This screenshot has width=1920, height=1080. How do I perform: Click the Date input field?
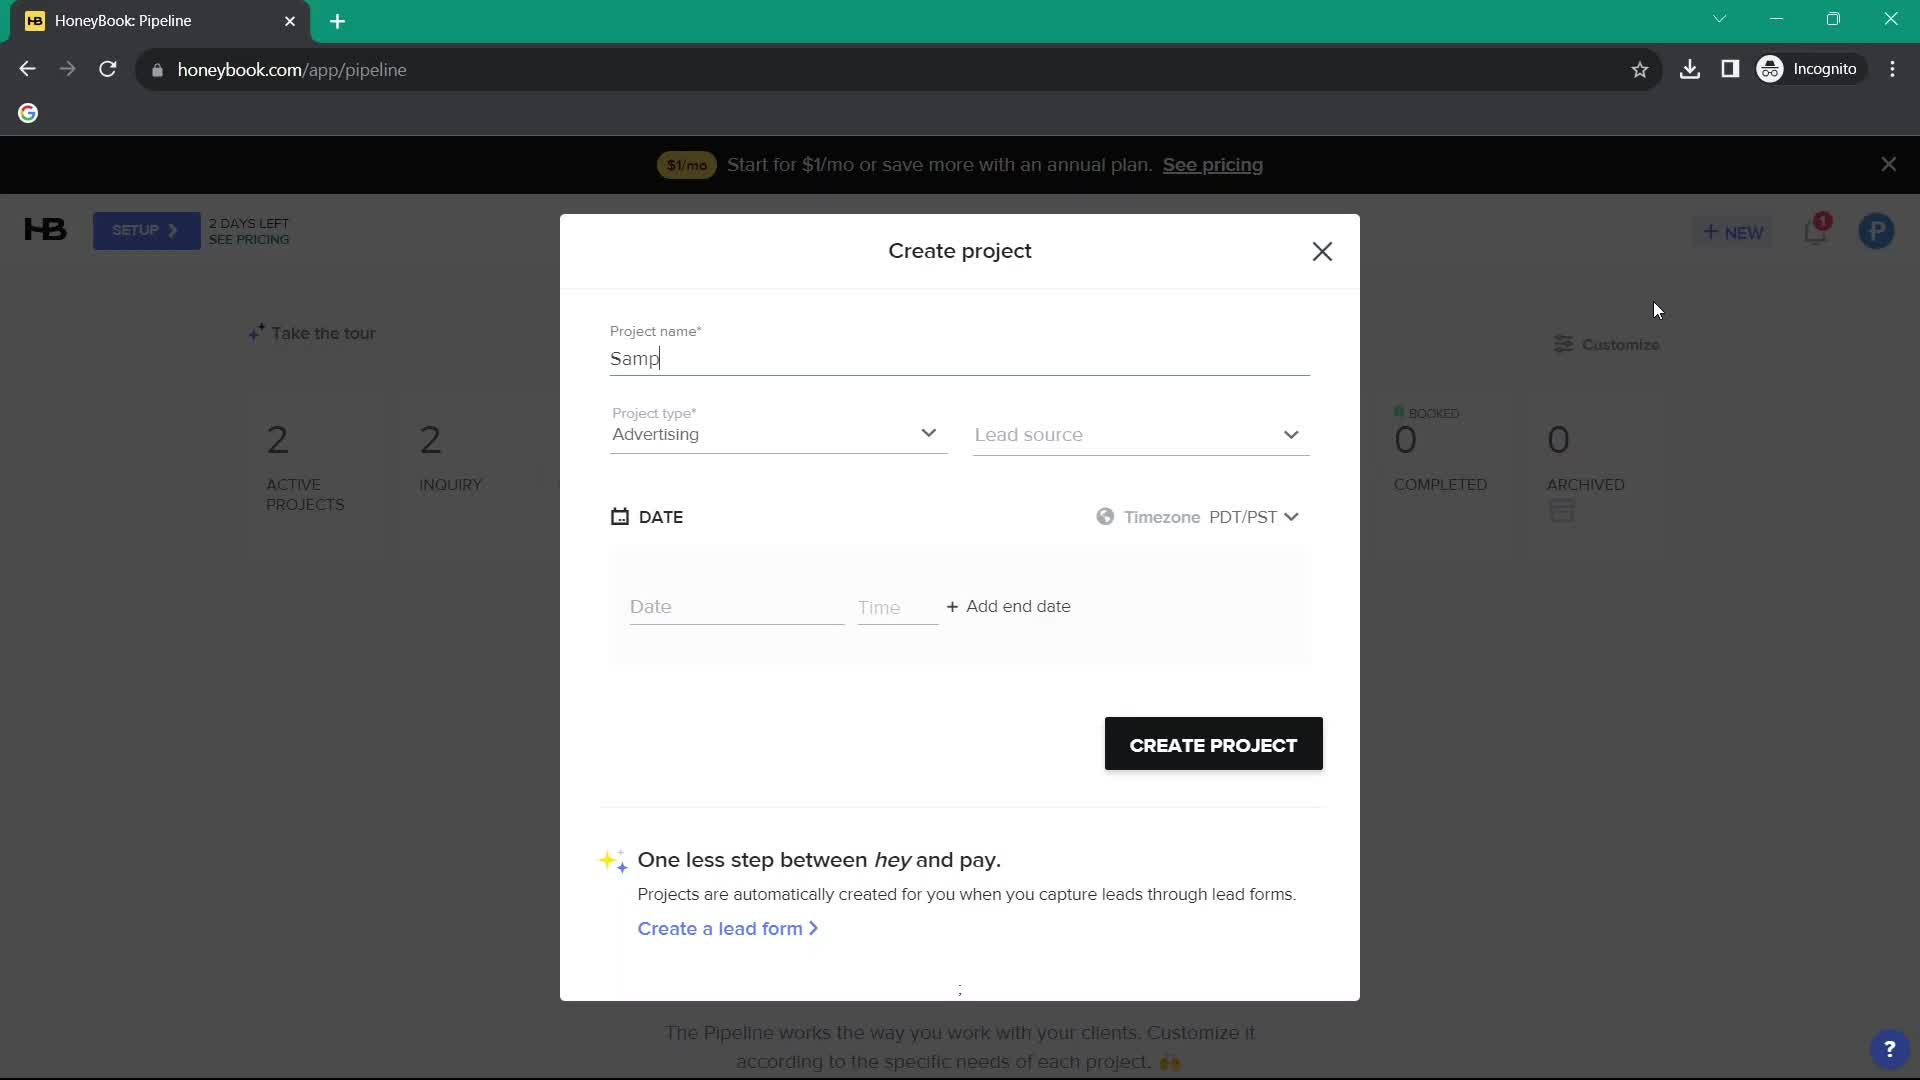click(x=735, y=605)
